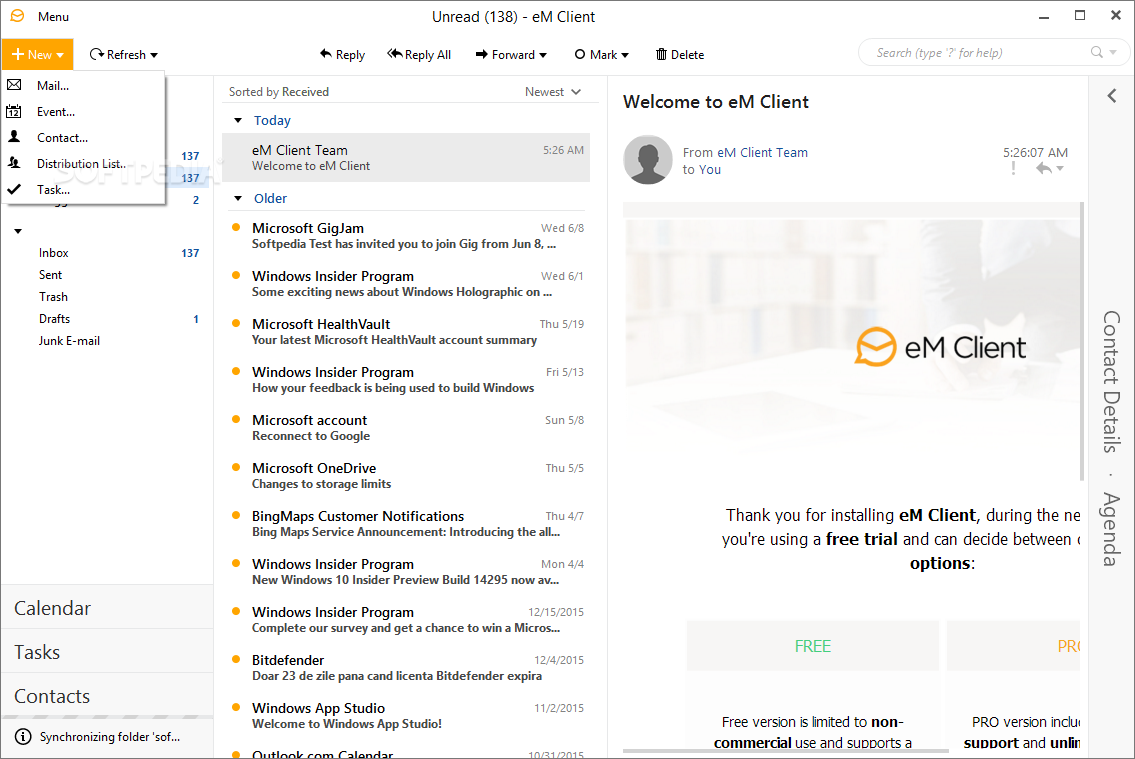The height and width of the screenshot is (759, 1135).
Task: Click the info icon in the sync status bar
Action: [23, 737]
